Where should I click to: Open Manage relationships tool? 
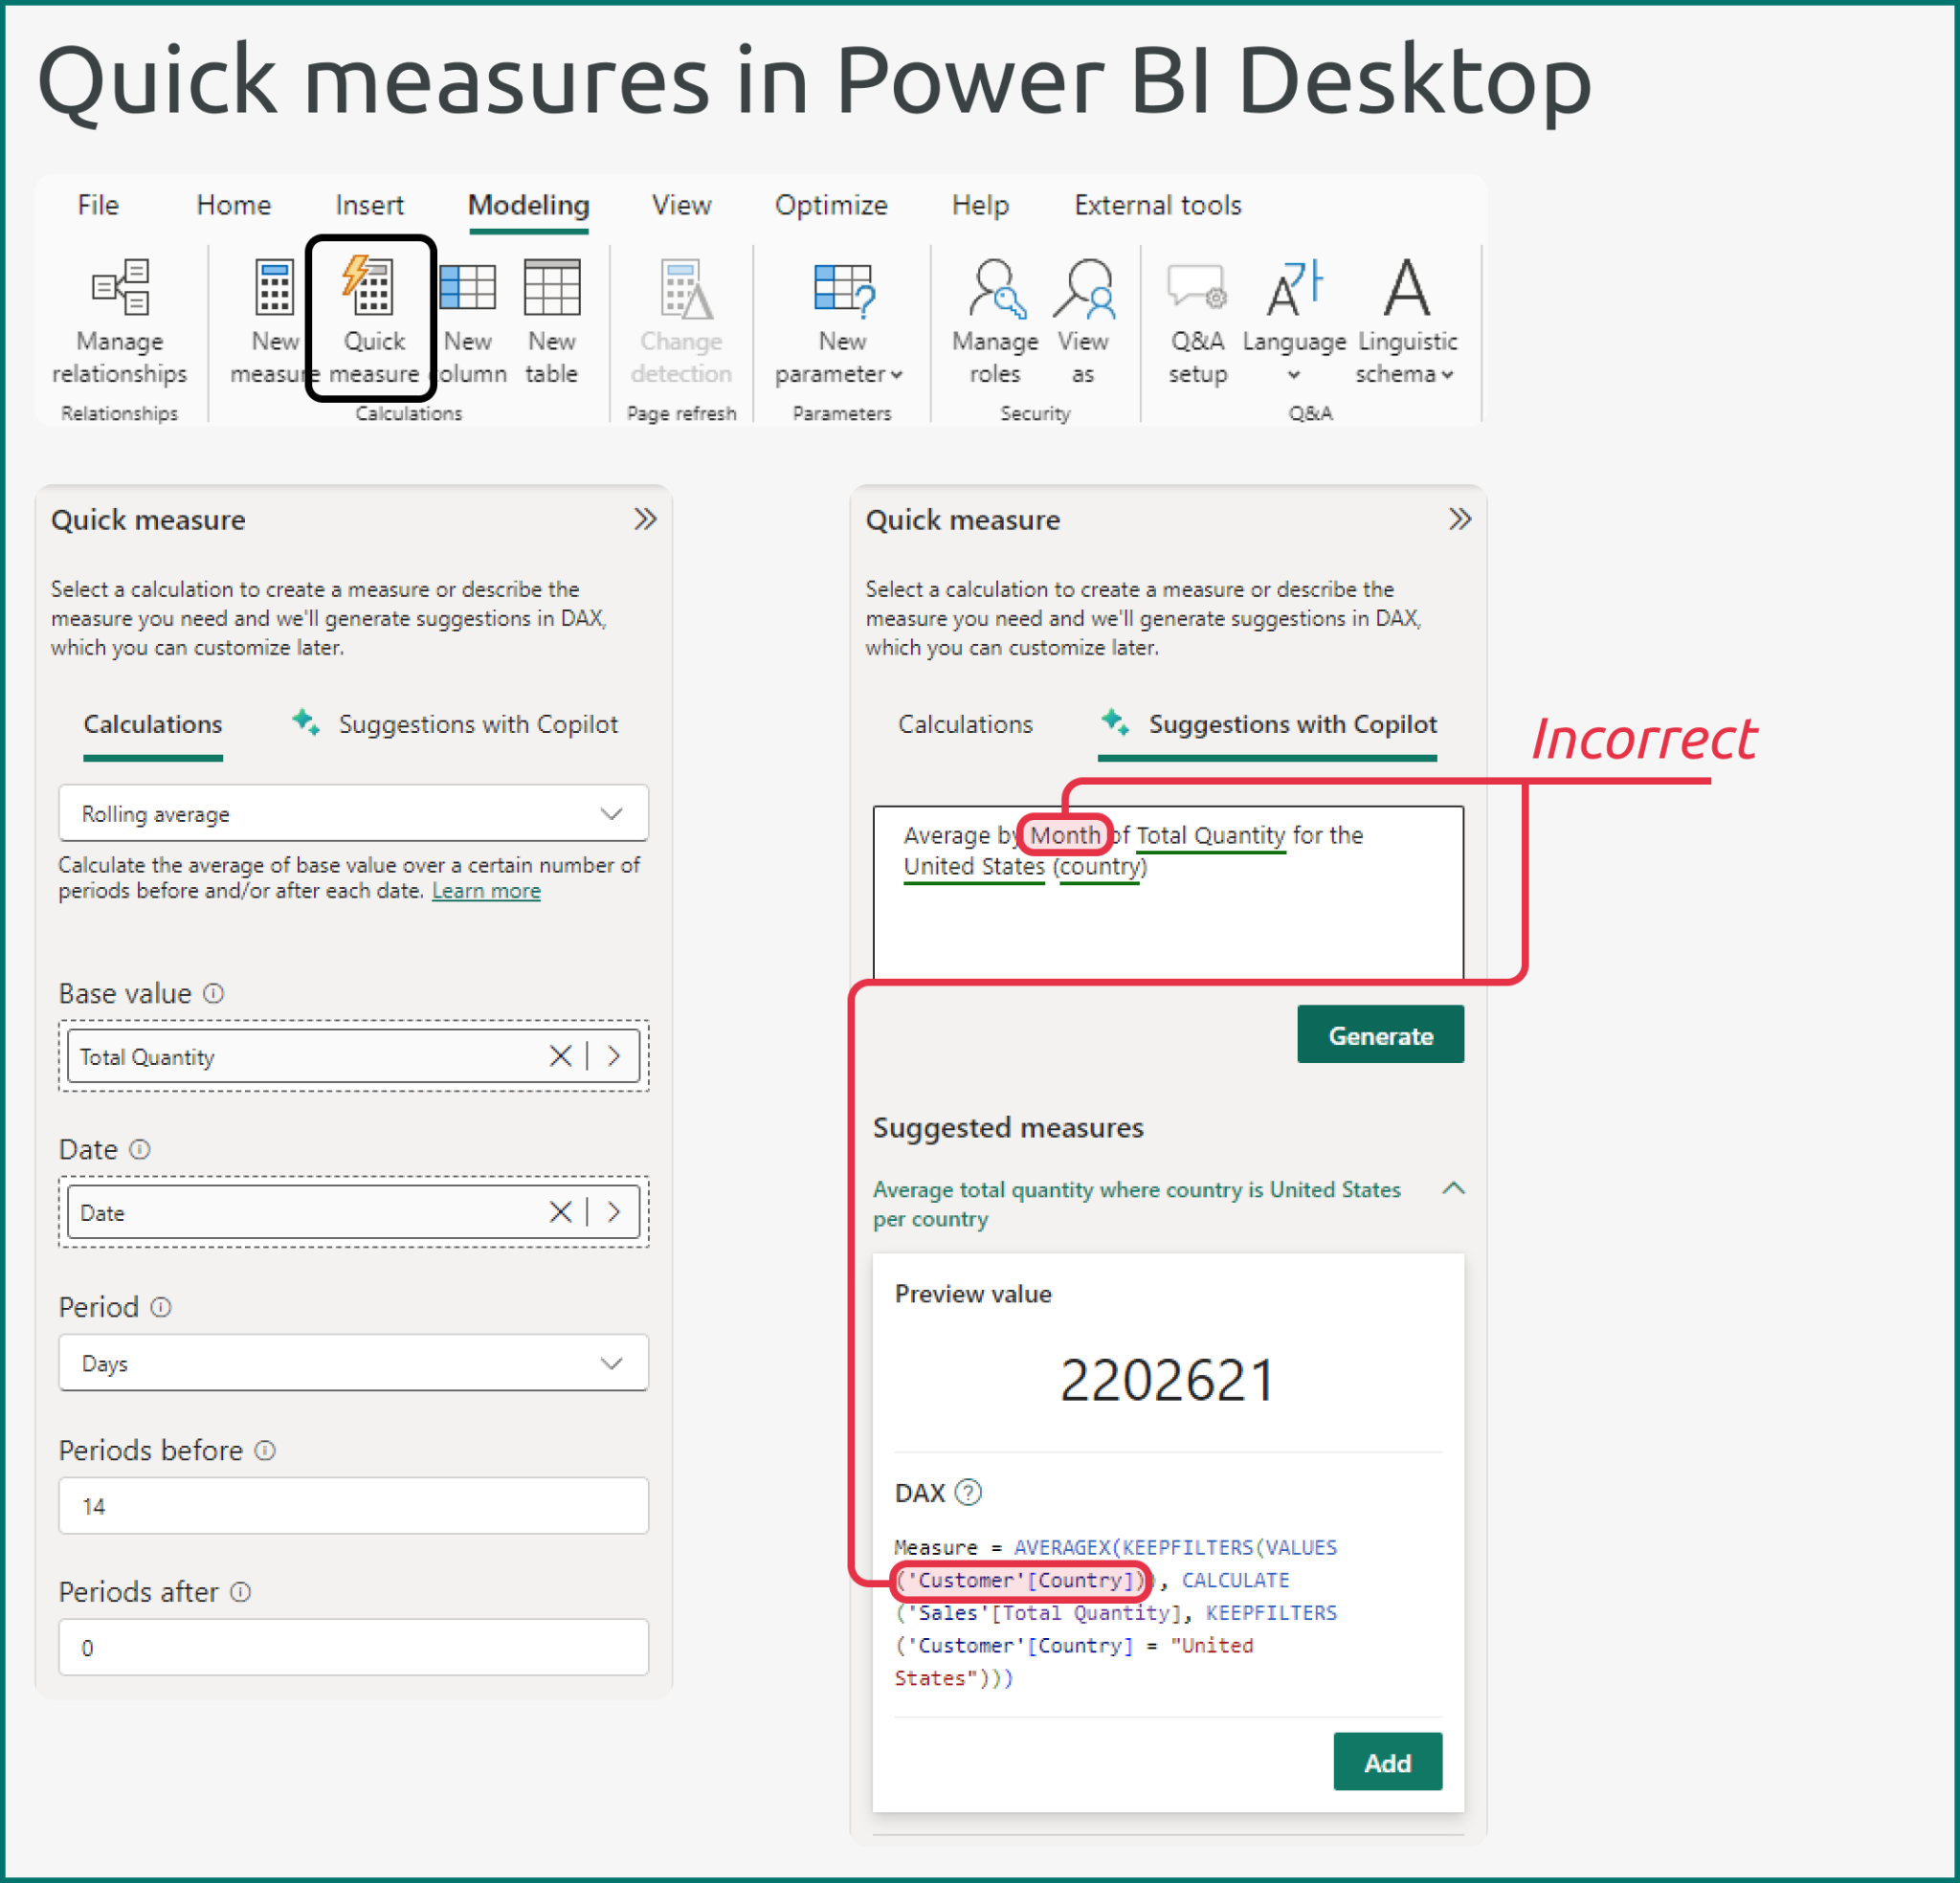[119, 289]
